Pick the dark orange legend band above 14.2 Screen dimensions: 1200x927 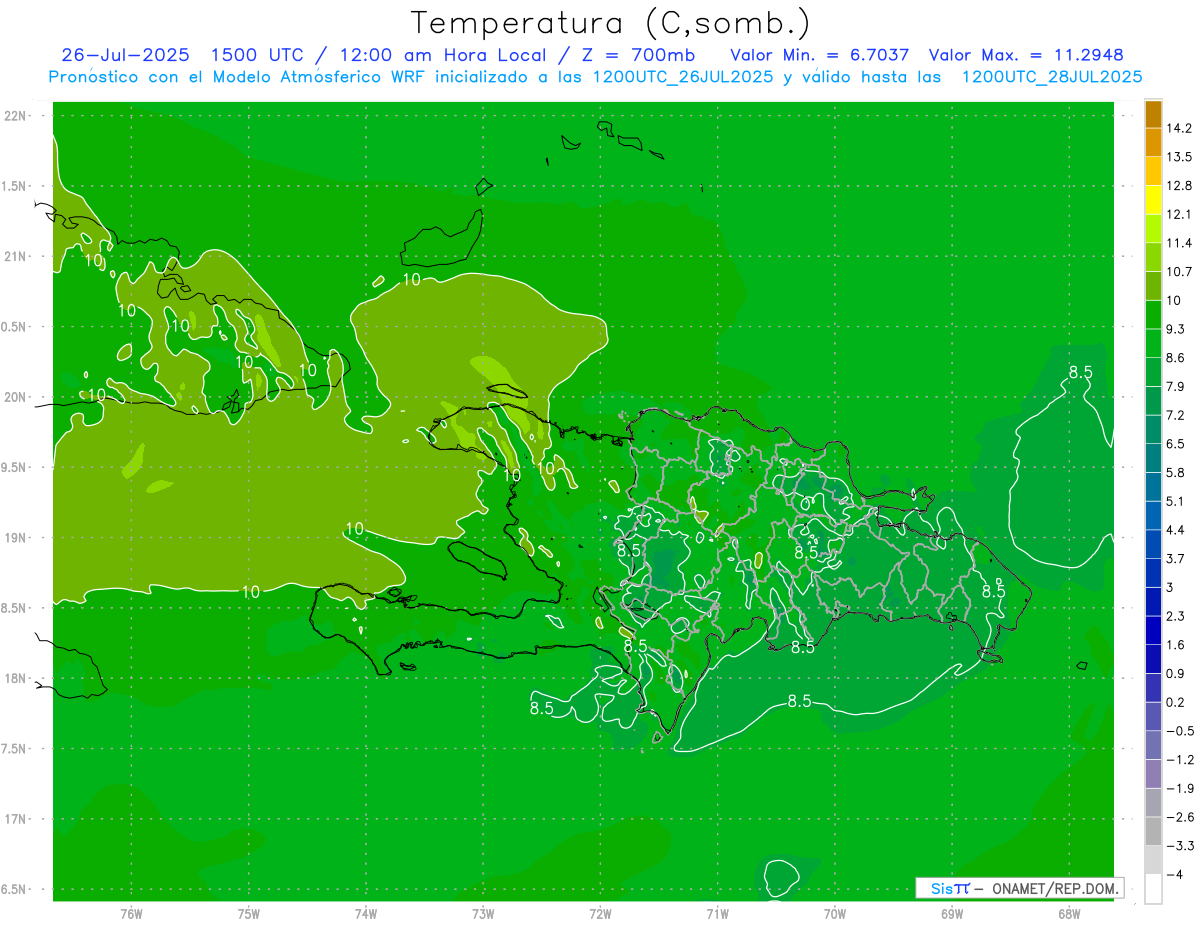point(1153,114)
